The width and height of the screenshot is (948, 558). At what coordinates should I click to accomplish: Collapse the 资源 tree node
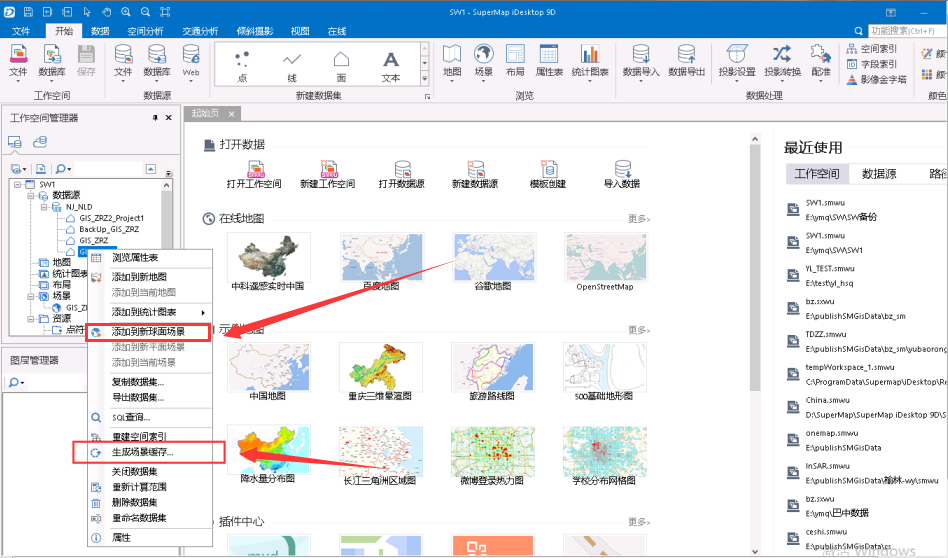30,319
